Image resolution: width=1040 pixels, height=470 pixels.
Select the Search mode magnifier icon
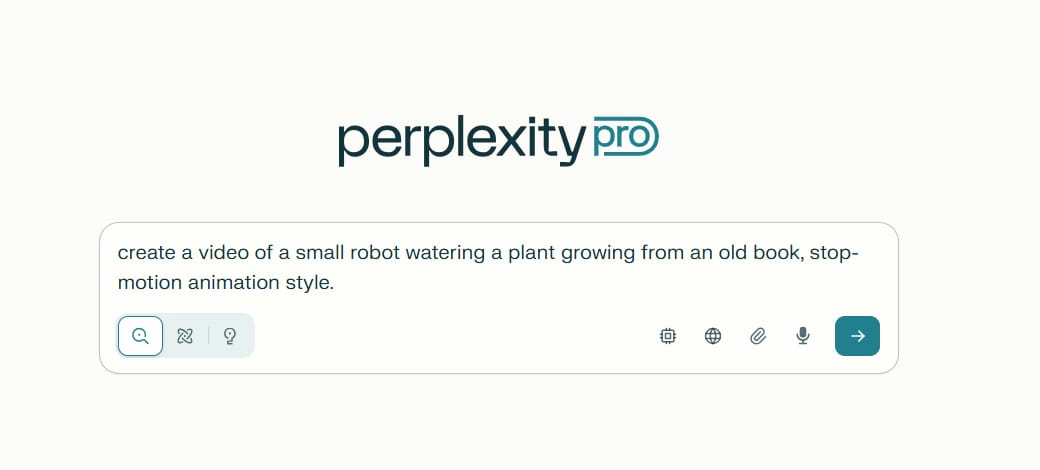pyautogui.click(x=141, y=336)
